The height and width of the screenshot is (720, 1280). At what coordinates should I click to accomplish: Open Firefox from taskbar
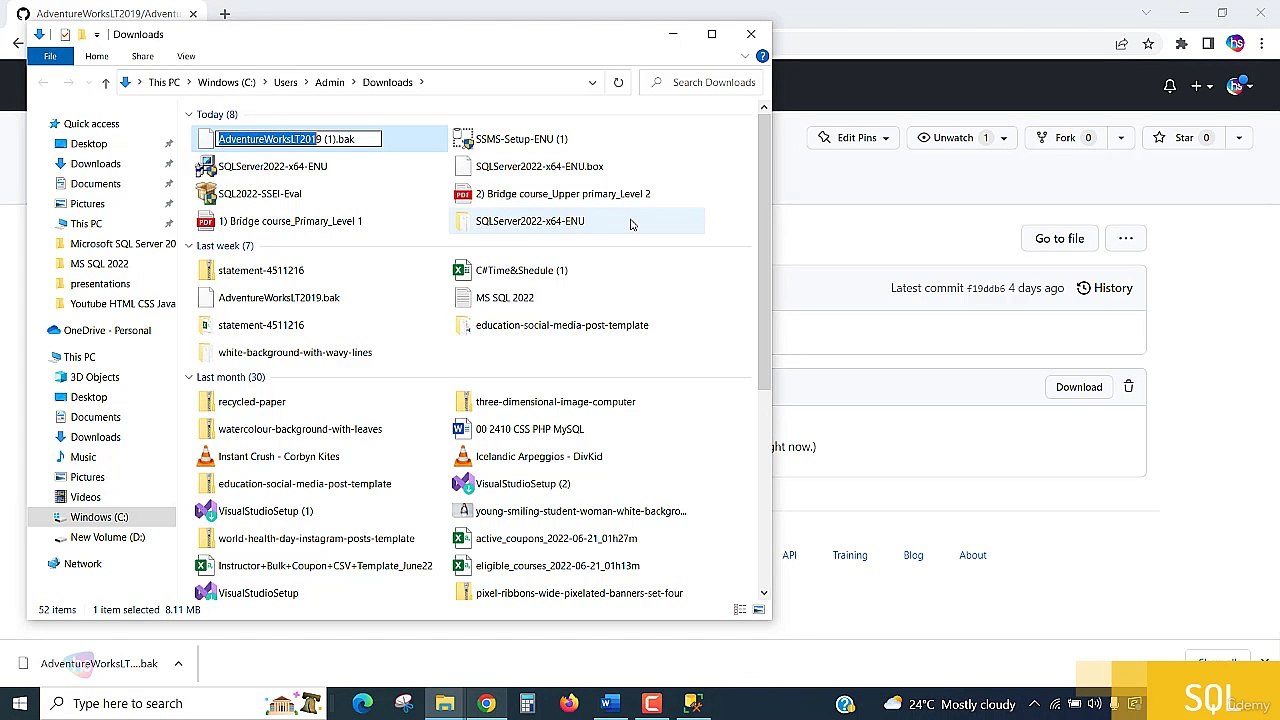click(x=568, y=703)
